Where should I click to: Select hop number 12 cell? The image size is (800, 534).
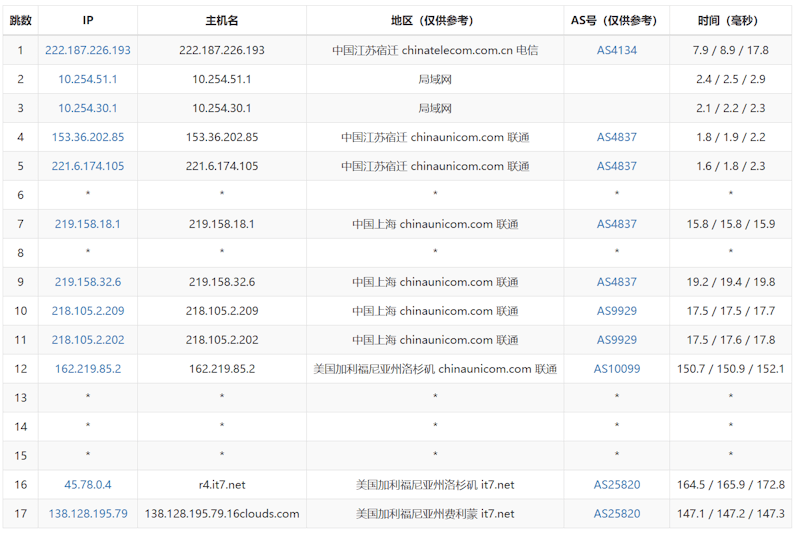click(20, 369)
